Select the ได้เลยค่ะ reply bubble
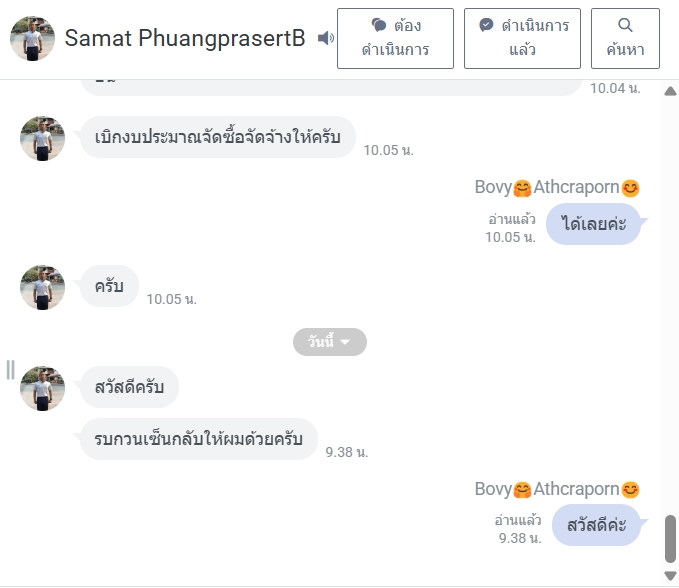The width and height of the screenshot is (679, 588). 594,223
